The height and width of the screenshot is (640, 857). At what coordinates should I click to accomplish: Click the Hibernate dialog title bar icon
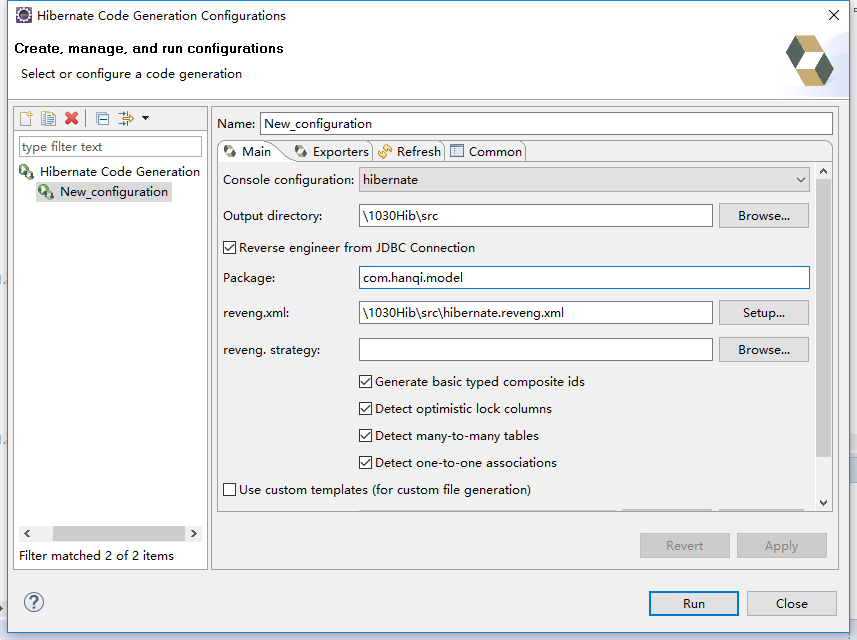(24, 15)
